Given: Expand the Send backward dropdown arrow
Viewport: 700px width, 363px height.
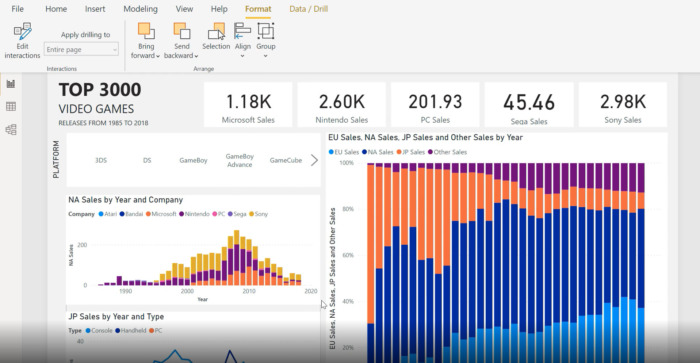Looking at the screenshot, I should coord(196,56).
